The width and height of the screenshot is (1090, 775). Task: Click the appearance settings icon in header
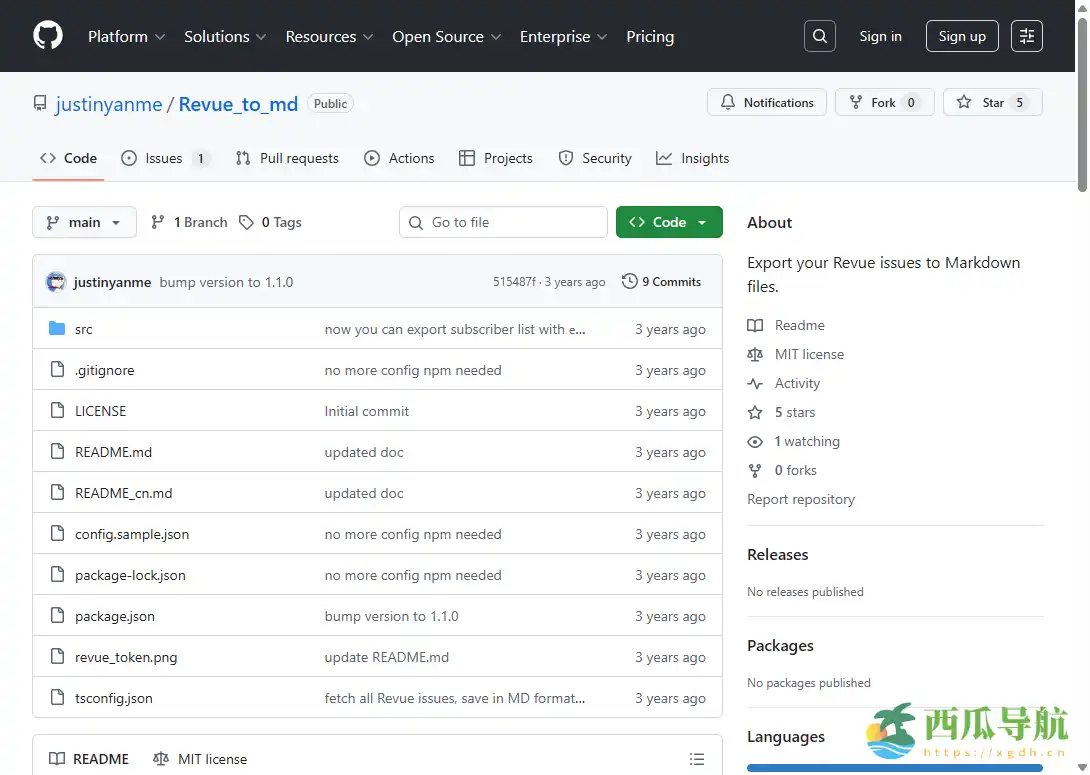(x=1026, y=36)
